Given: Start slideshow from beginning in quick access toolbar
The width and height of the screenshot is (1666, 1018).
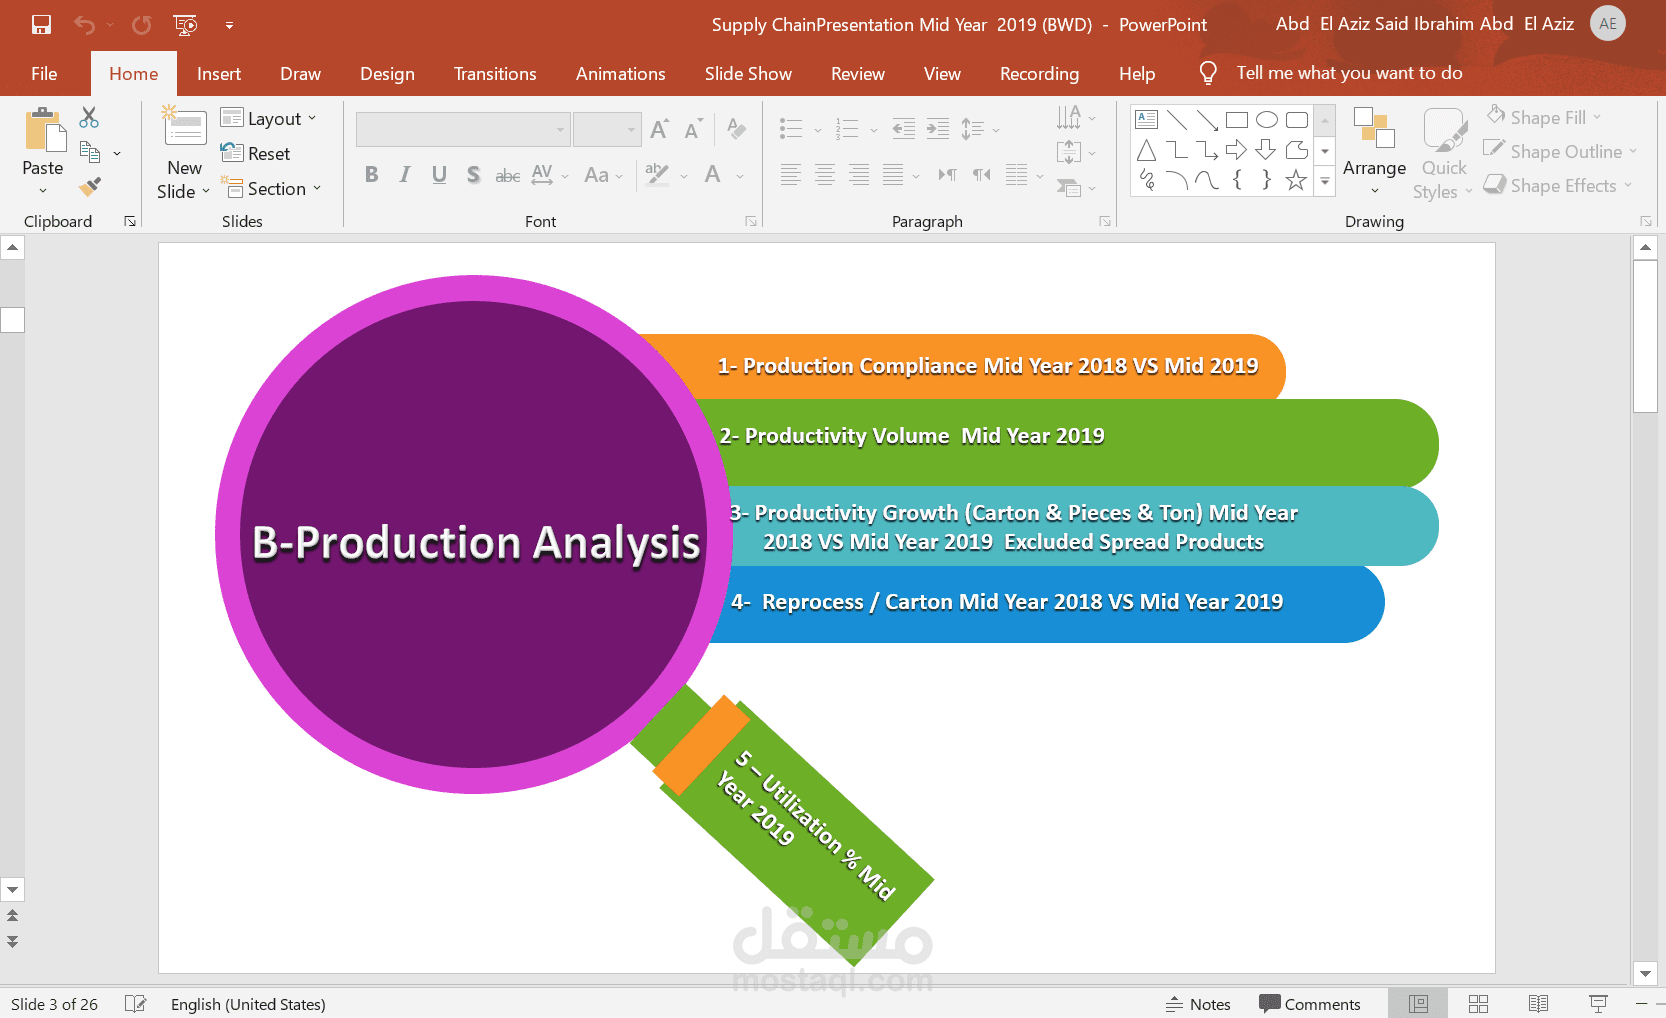Looking at the screenshot, I should coord(185,25).
